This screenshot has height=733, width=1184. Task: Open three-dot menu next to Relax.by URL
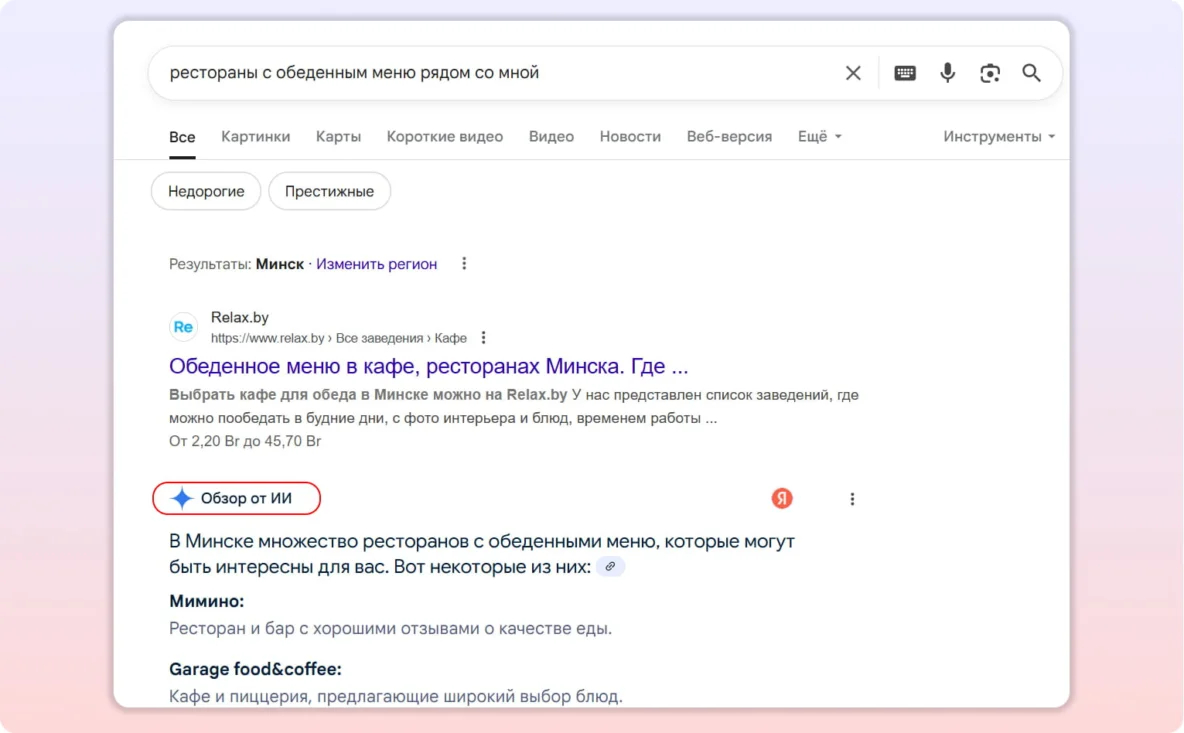coord(483,337)
